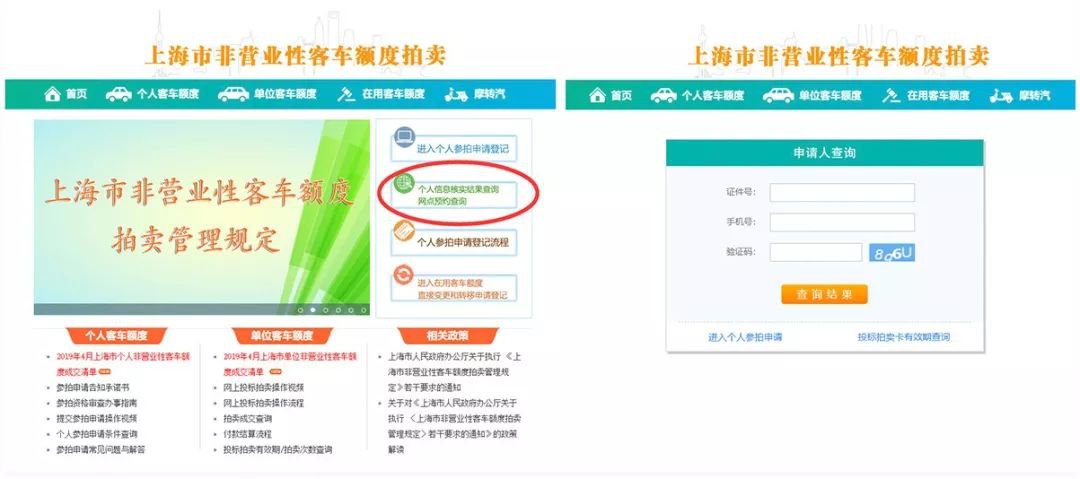This screenshot has width=1080, height=479.
Task: Refresh the captcha image showing 8o6U
Action: coord(891,253)
